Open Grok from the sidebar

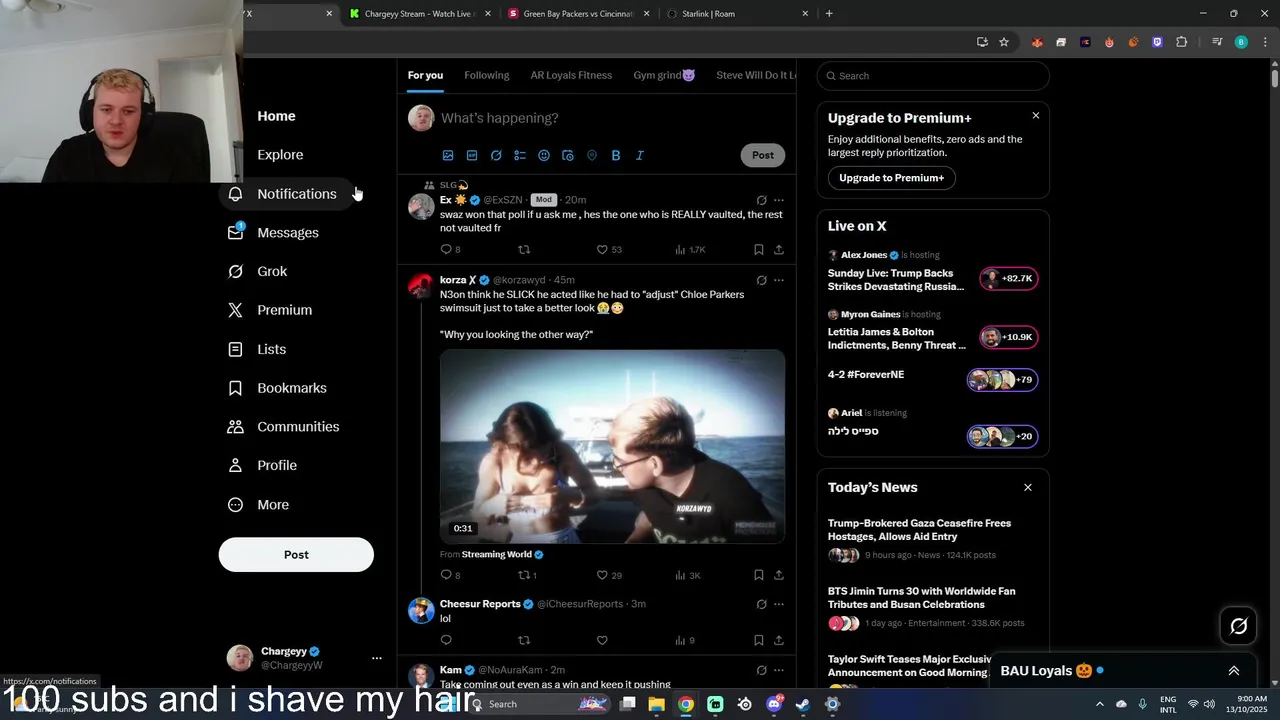pyautogui.click(x=258, y=272)
